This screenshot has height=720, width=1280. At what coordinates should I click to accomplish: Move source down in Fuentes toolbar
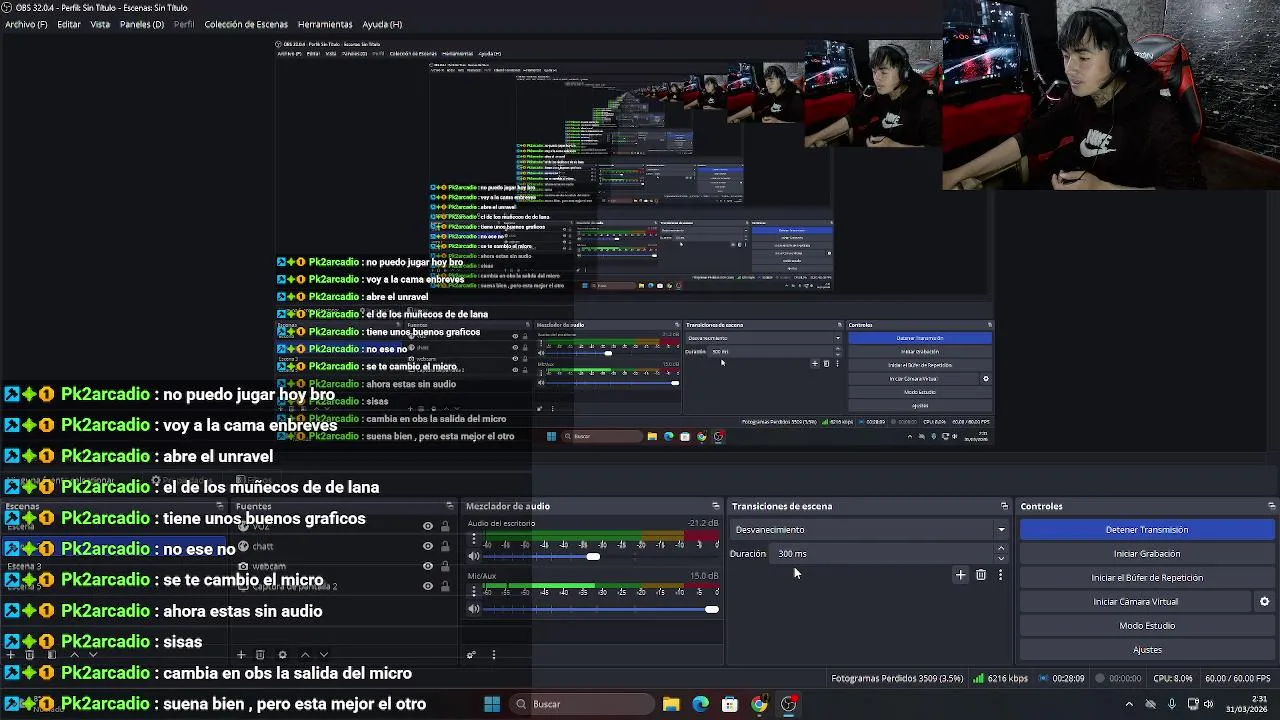[x=323, y=655]
